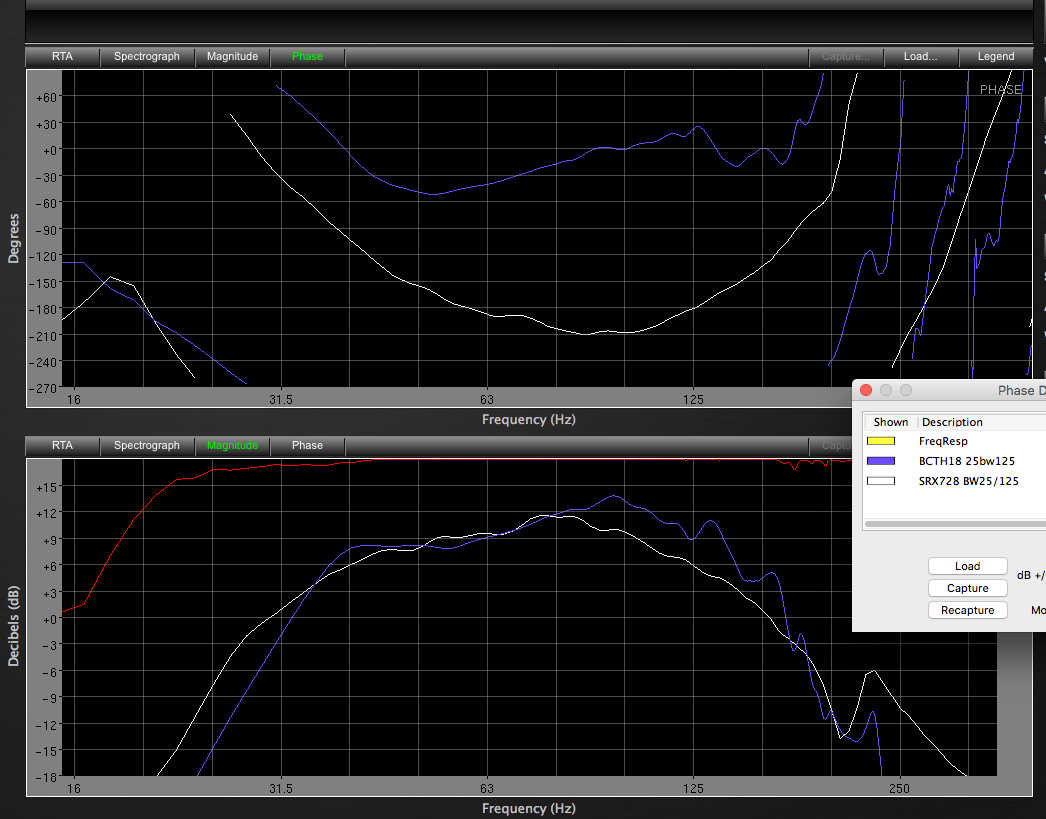Click the Recapture button
Image resolution: width=1046 pixels, height=819 pixels.
pyautogui.click(x=967, y=610)
